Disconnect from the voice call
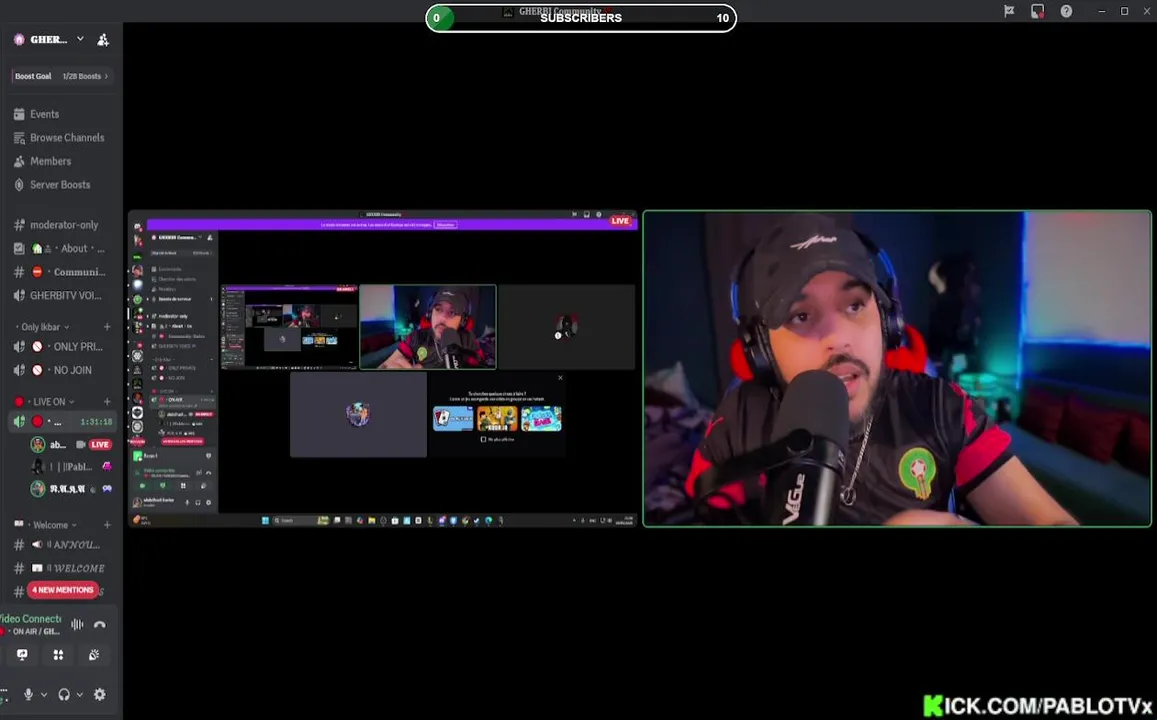Image resolution: width=1157 pixels, height=720 pixels. pyautogui.click(x=100, y=625)
